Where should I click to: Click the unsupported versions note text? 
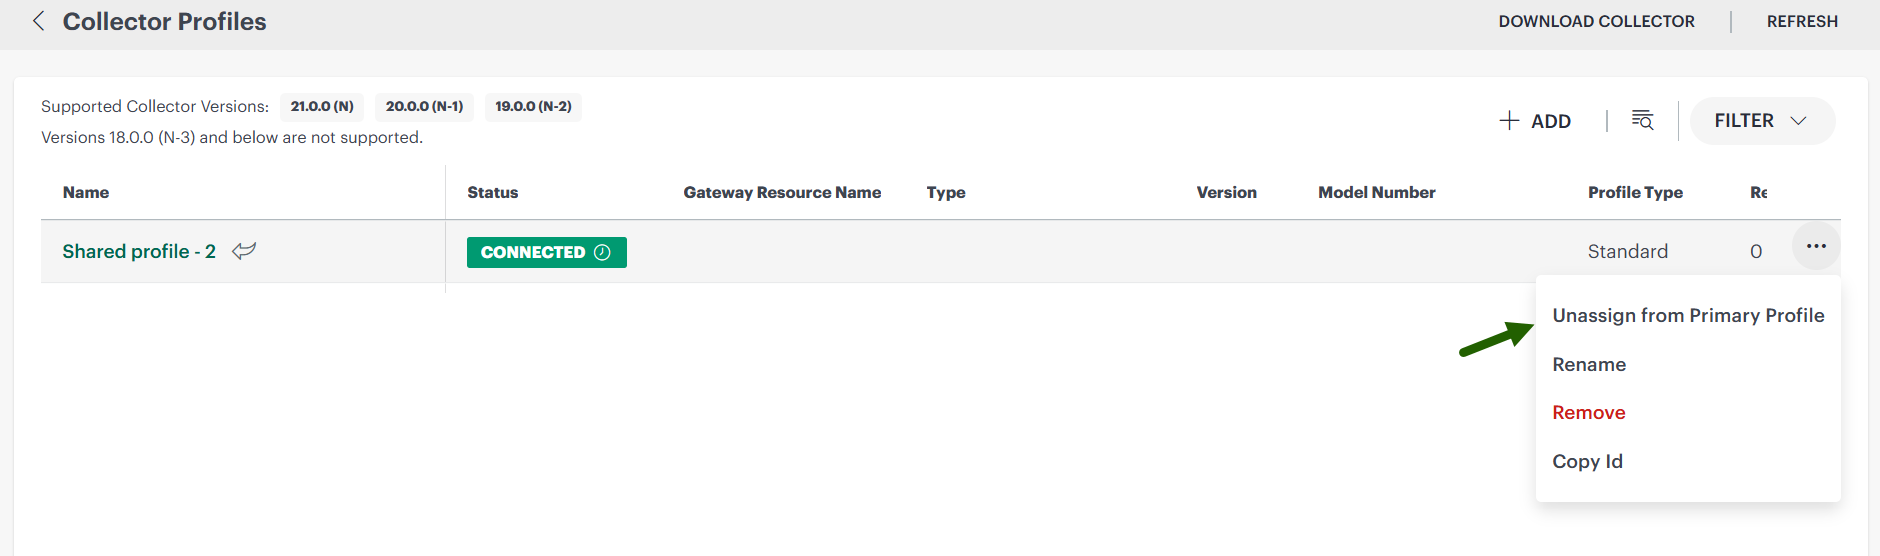pyautogui.click(x=232, y=137)
